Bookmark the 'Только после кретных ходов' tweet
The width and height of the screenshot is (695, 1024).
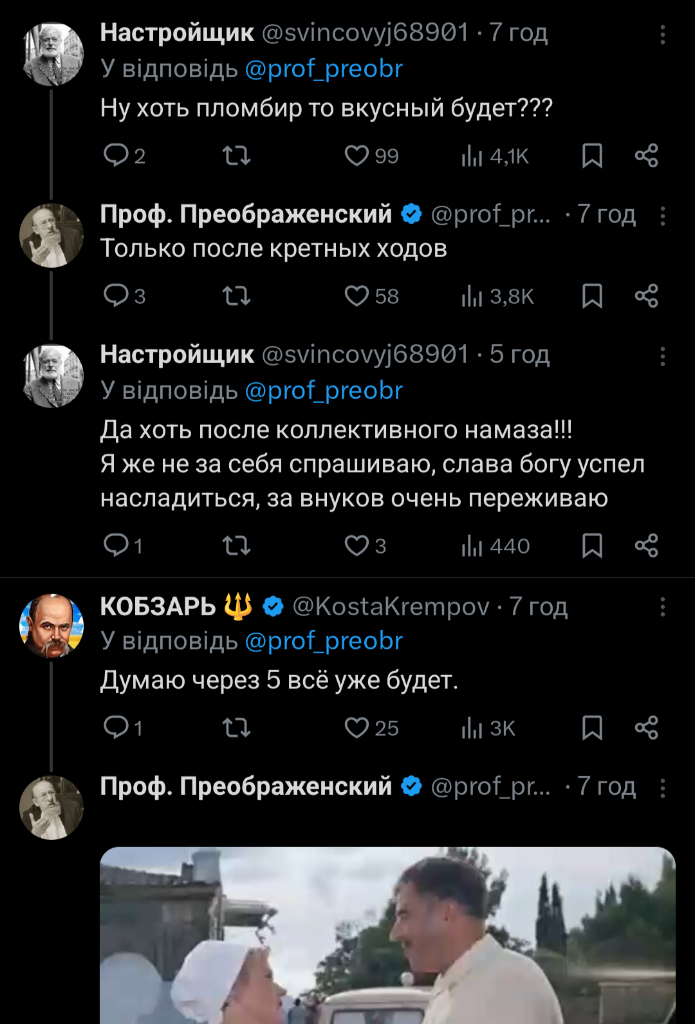pyautogui.click(x=592, y=296)
